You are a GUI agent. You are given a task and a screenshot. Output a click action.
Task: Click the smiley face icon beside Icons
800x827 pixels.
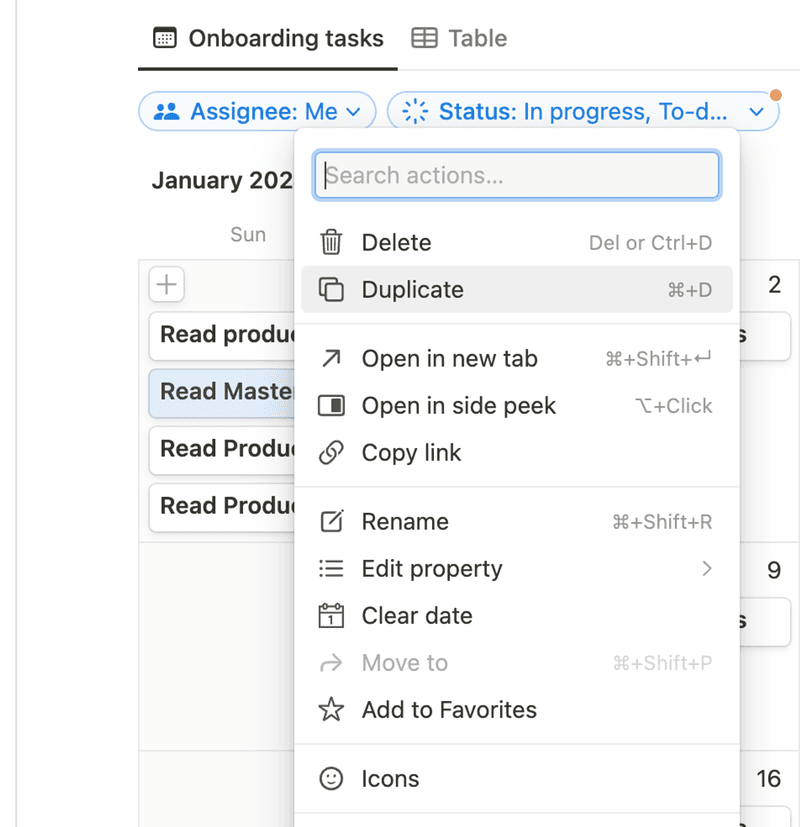330,778
